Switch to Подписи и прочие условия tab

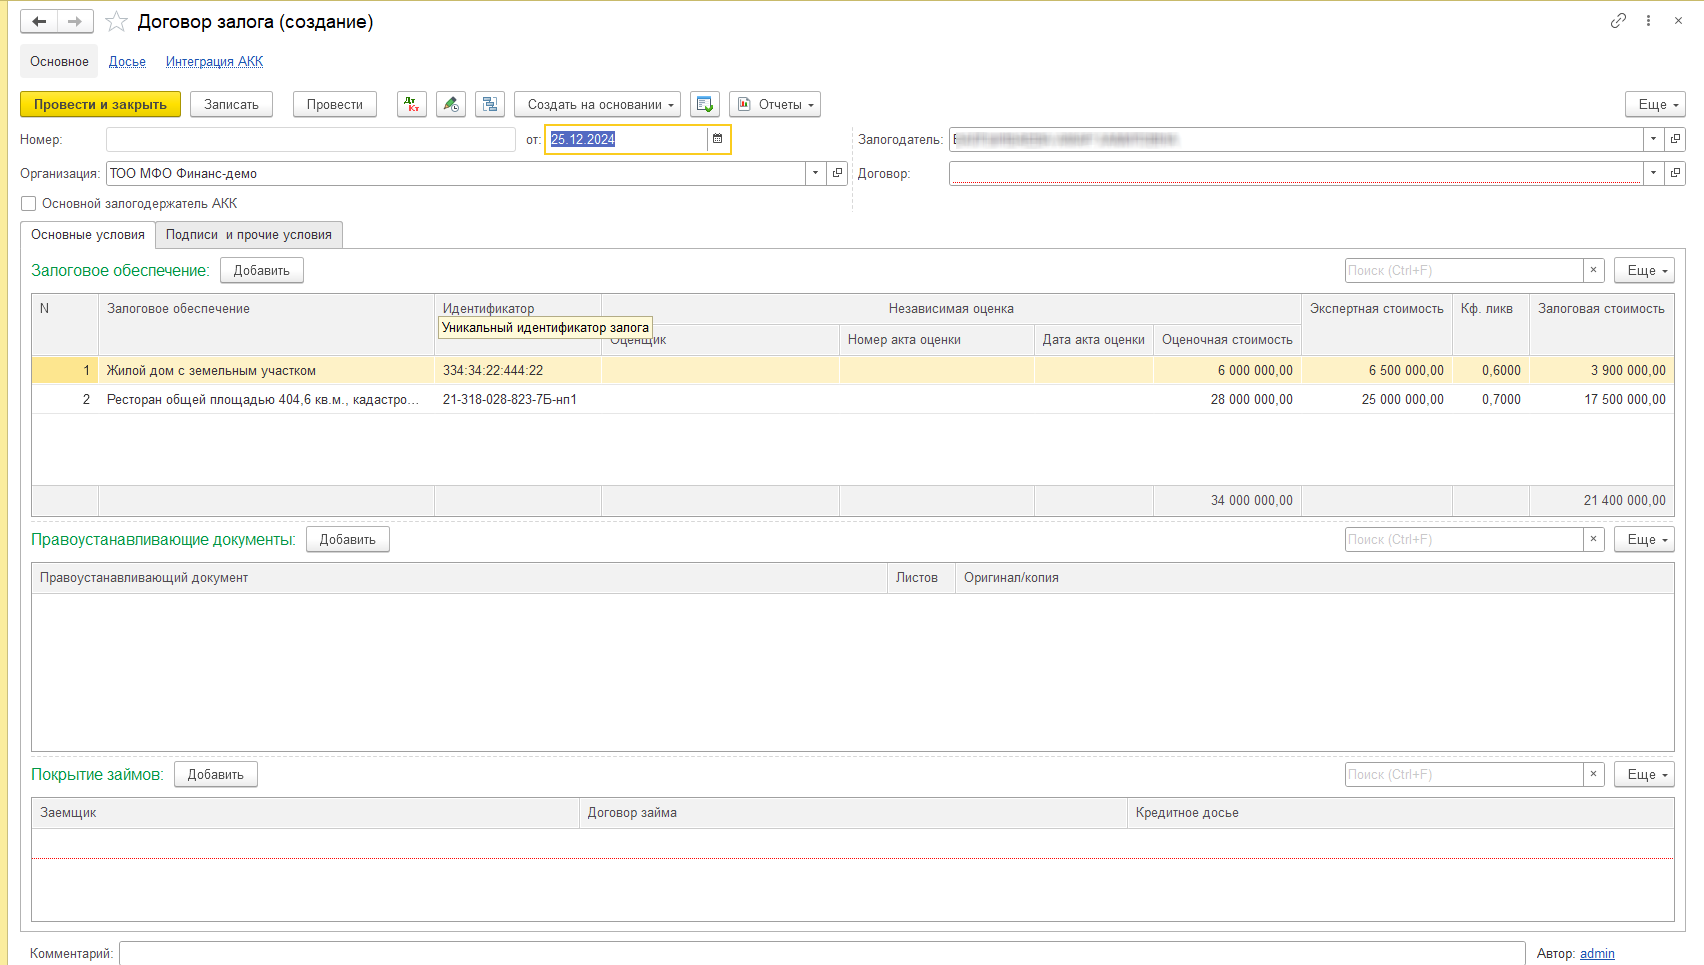click(x=249, y=234)
